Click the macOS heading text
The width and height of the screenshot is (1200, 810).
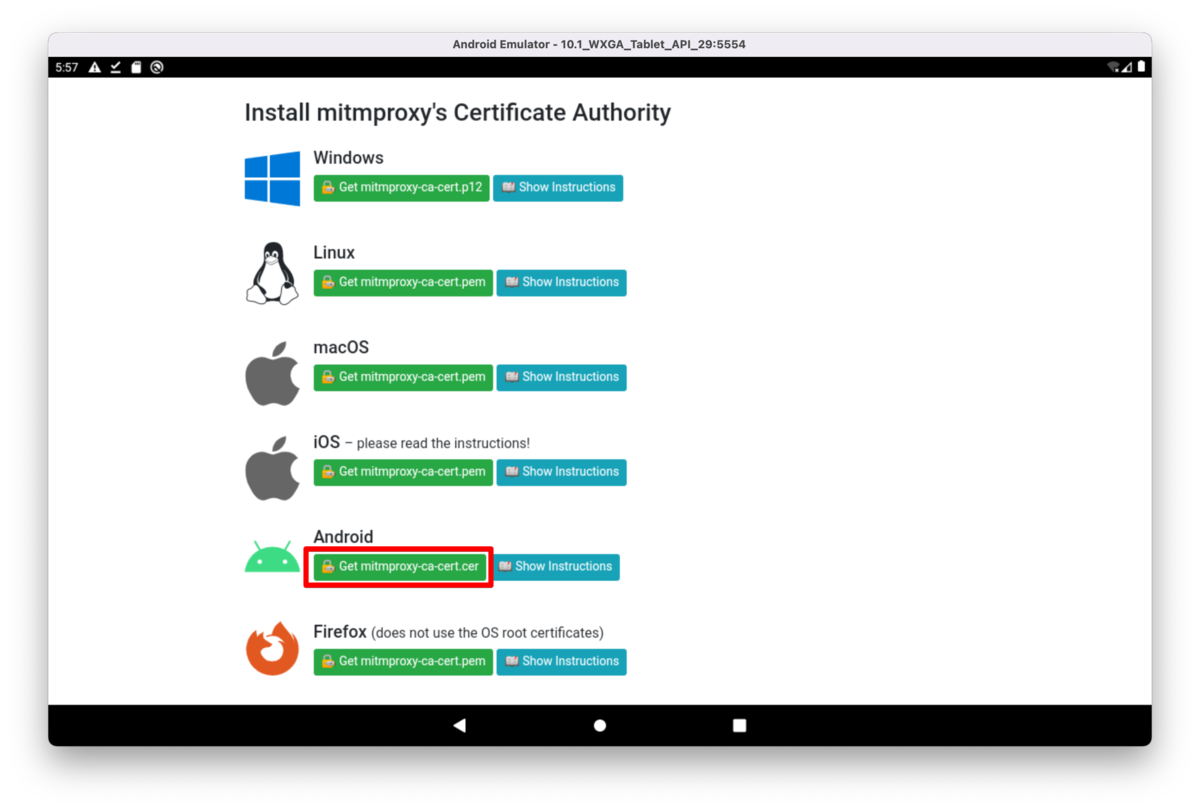point(341,348)
